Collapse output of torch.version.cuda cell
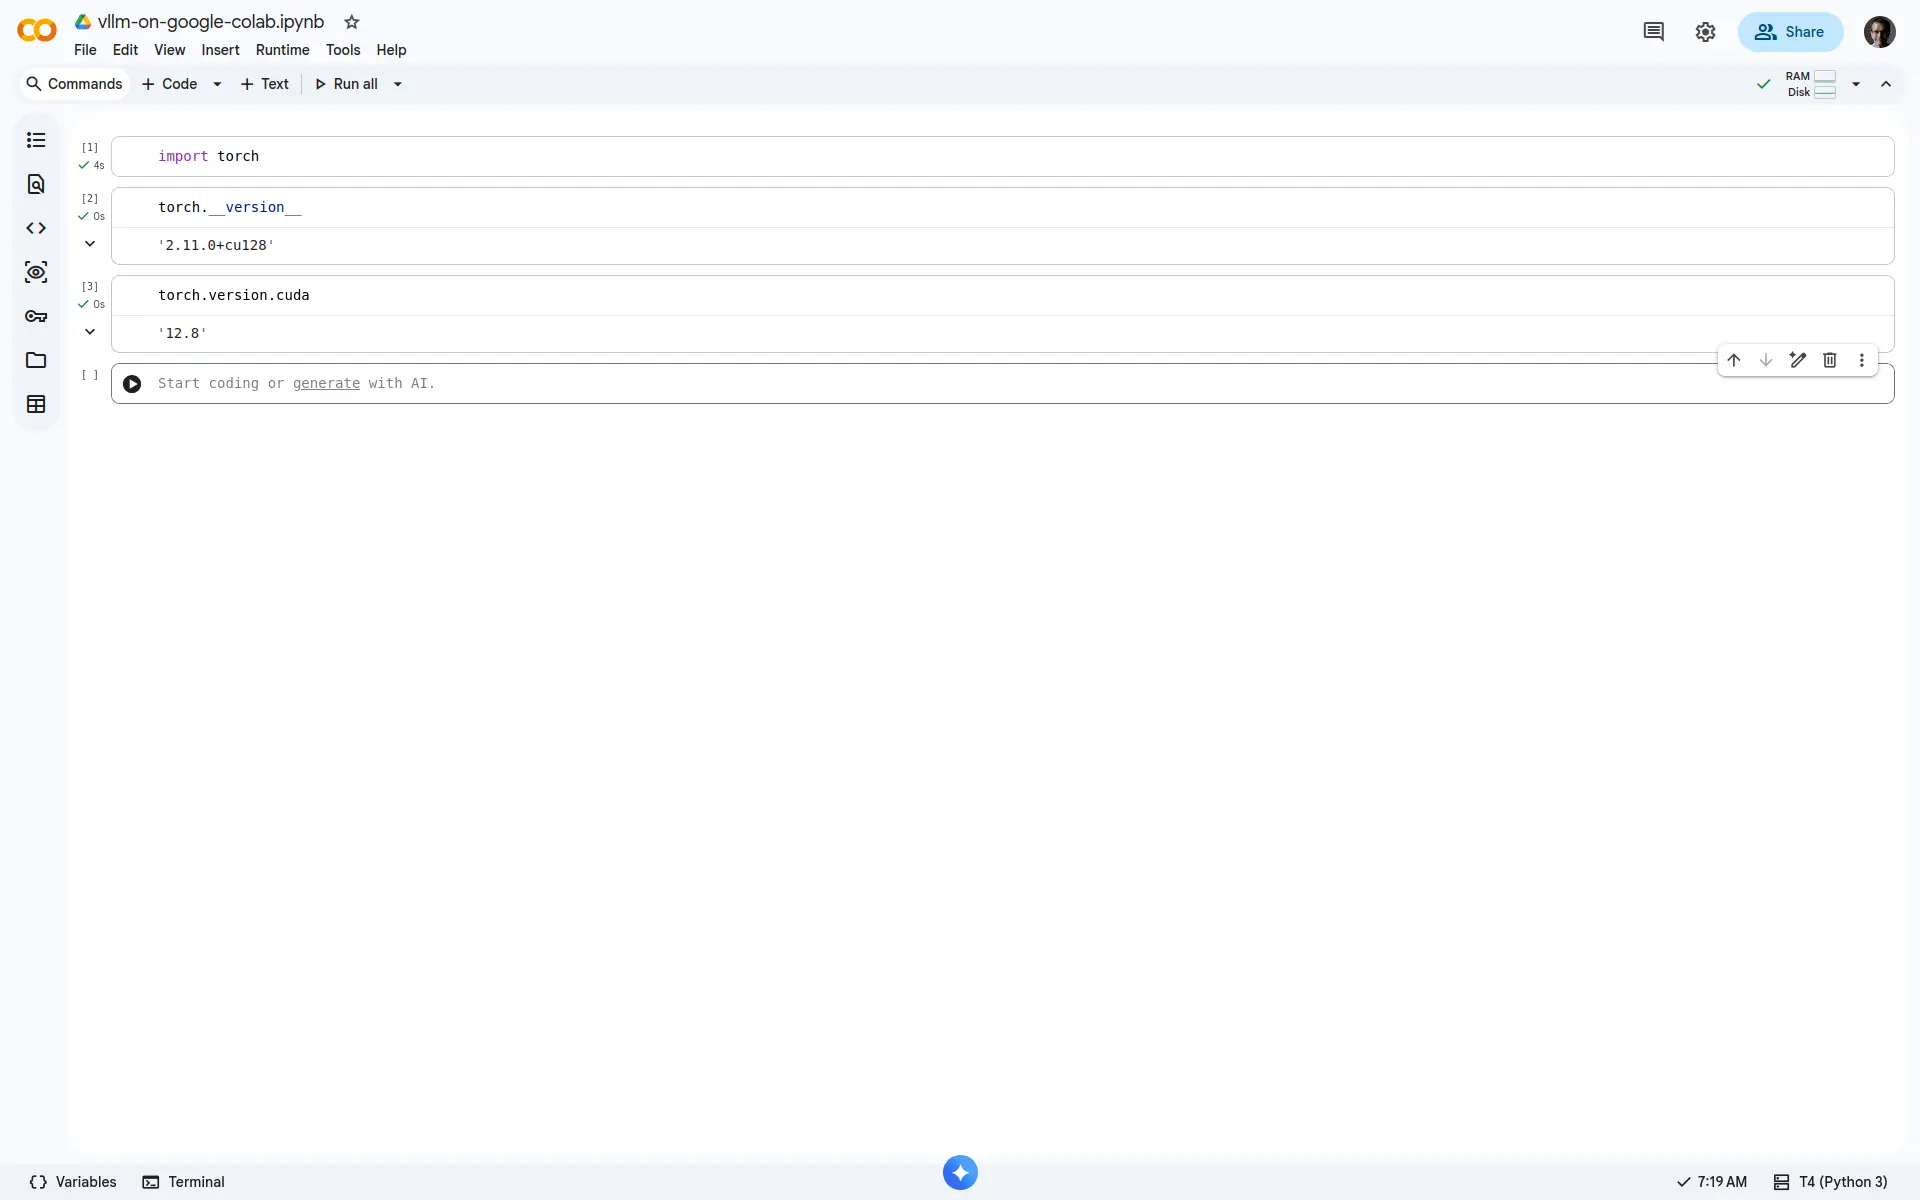The image size is (1920, 1200). tap(90, 332)
